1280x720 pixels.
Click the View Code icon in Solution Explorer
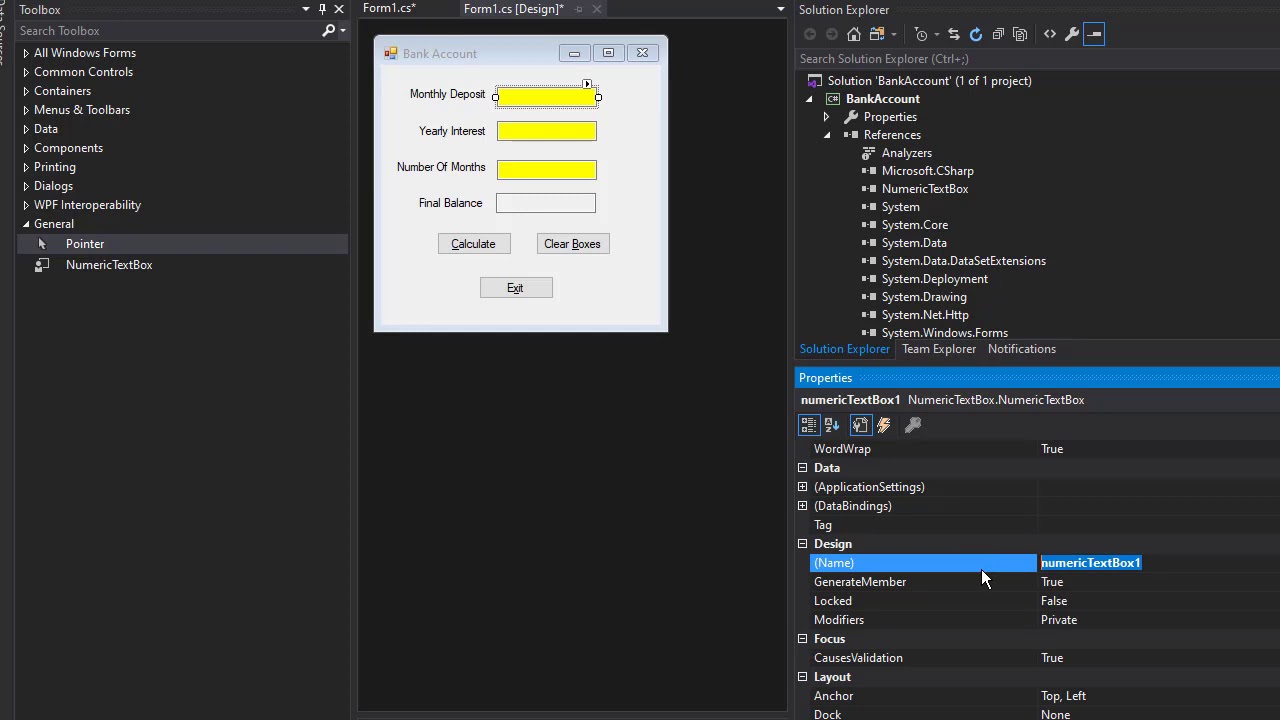click(x=1050, y=34)
